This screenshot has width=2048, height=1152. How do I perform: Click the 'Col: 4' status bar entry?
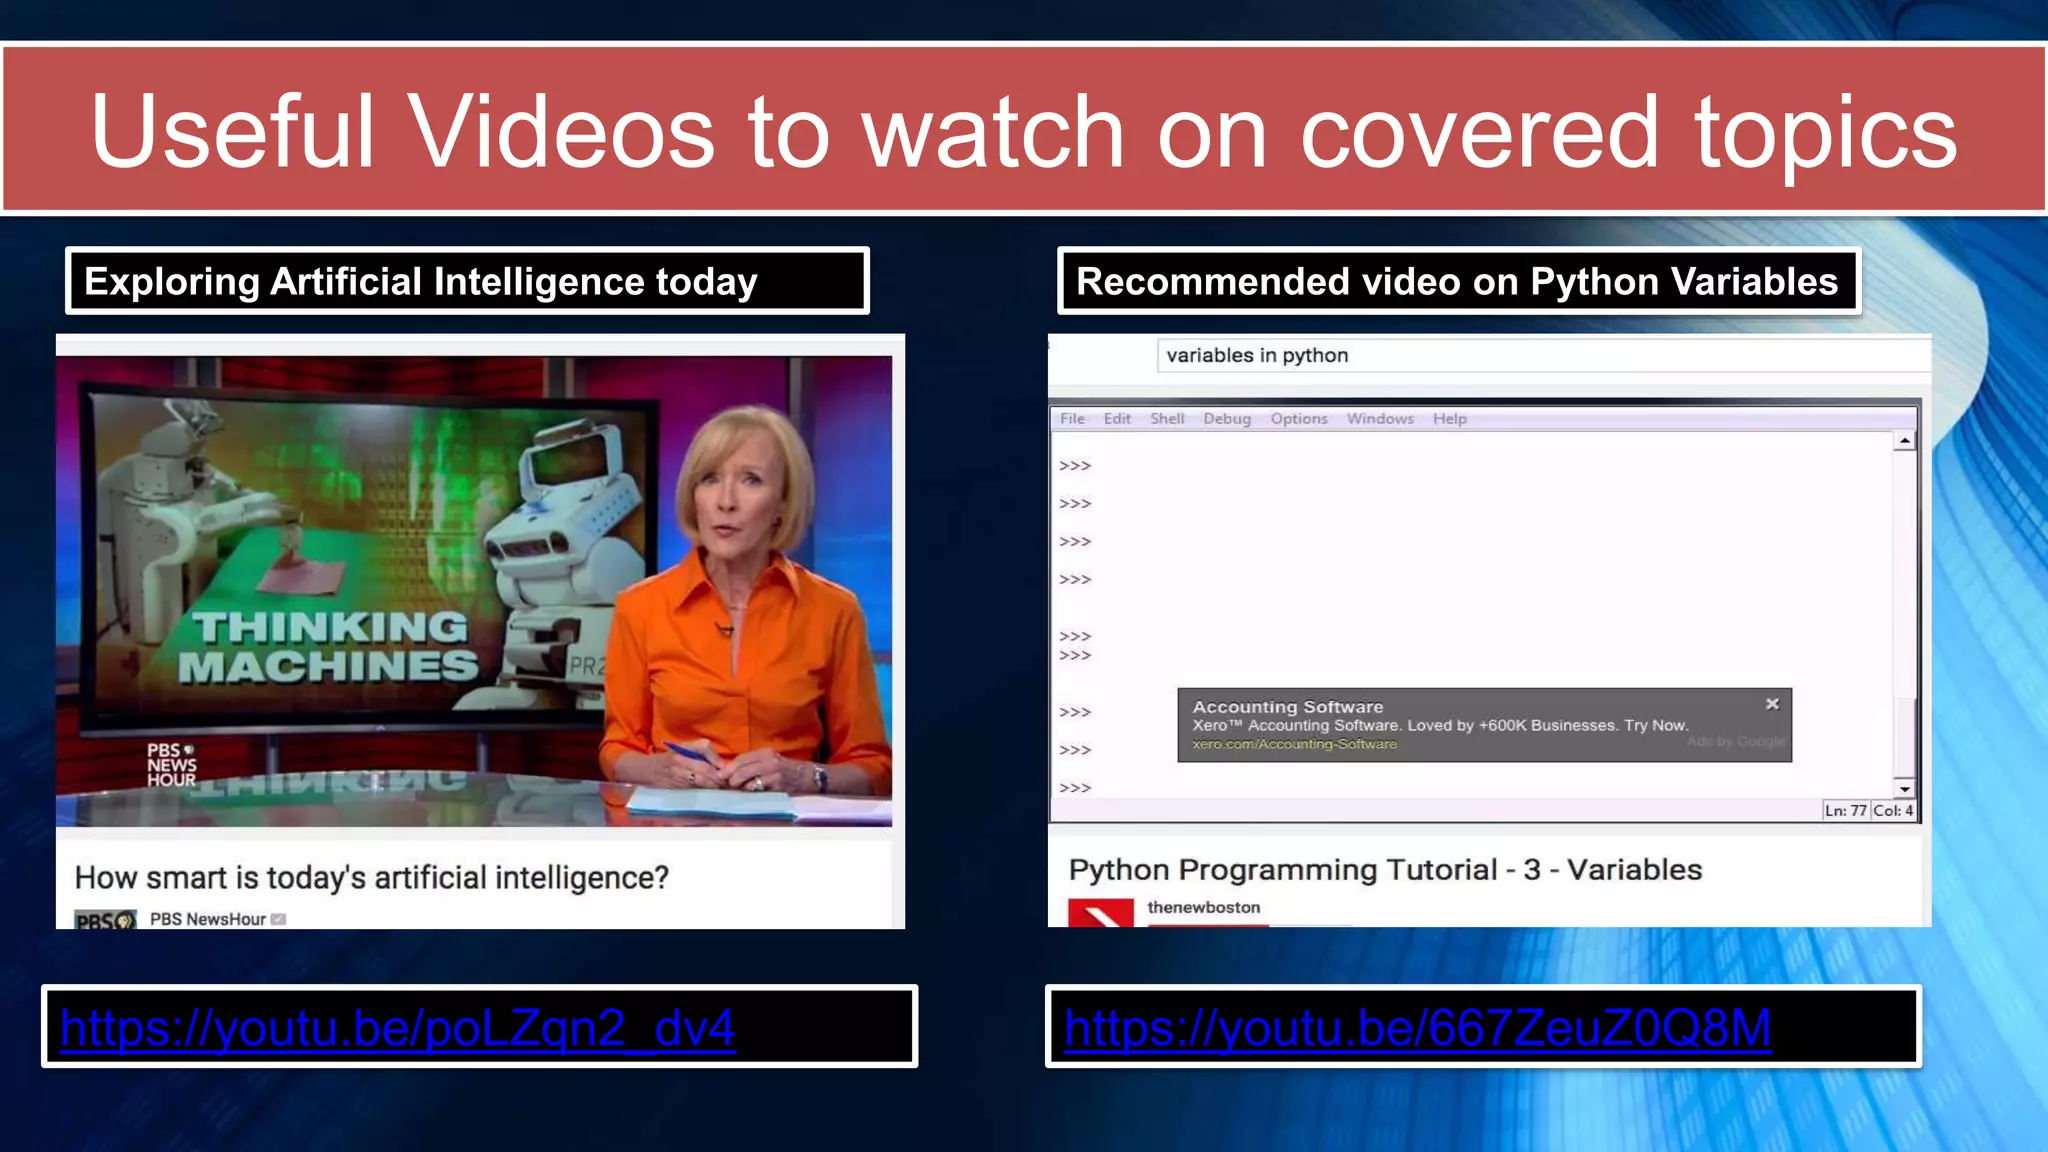[x=1893, y=810]
